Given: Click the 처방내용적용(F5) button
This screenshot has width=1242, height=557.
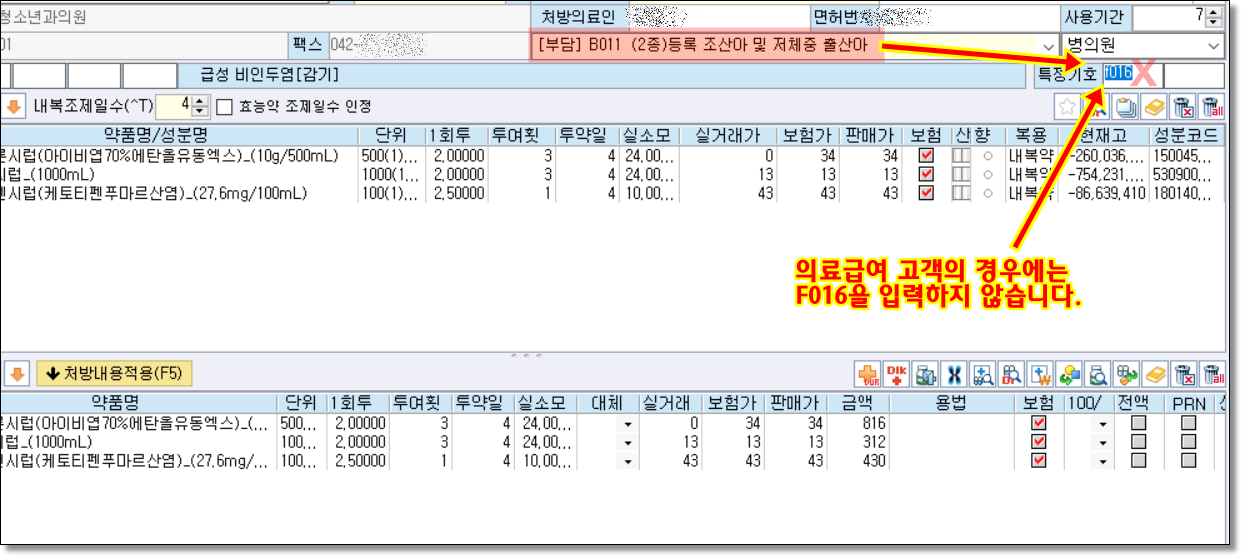Looking at the screenshot, I should coord(114,374).
